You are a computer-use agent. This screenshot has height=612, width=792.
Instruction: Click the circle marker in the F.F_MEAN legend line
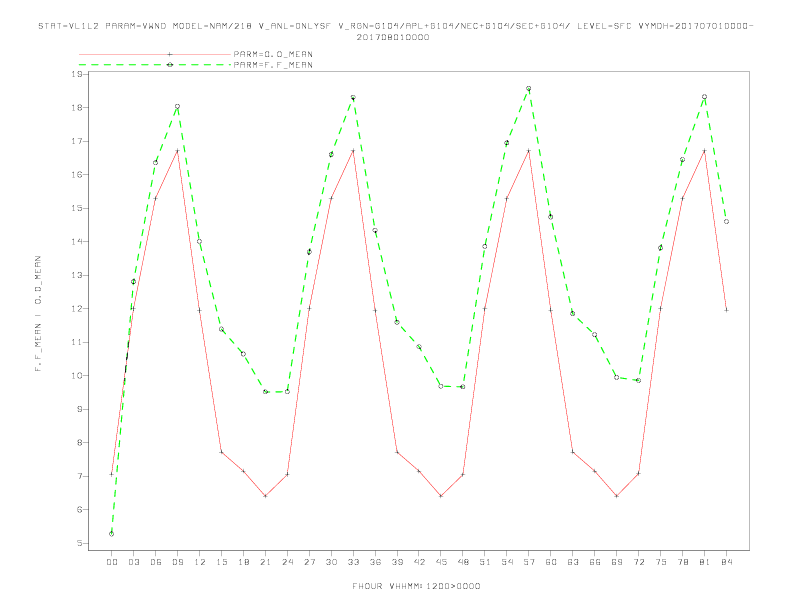click(170, 65)
